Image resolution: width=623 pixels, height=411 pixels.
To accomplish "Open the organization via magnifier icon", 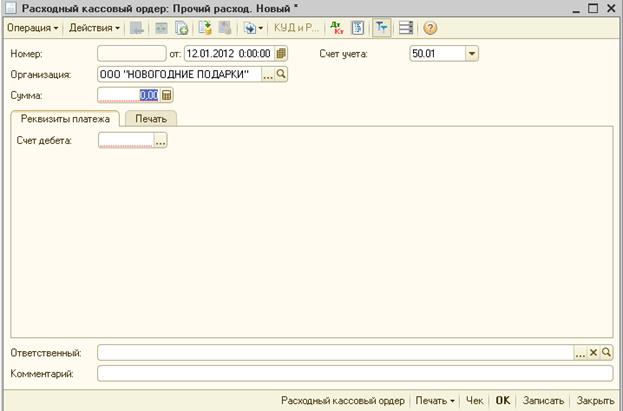I will (x=281, y=74).
